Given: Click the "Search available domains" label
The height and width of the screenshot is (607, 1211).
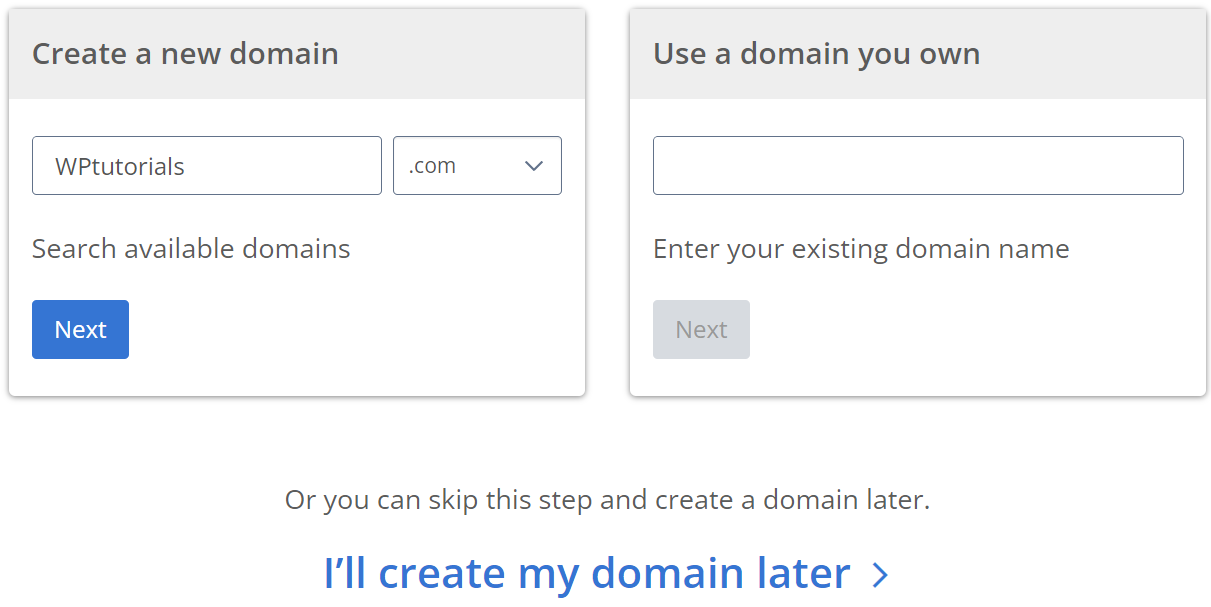Looking at the screenshot, I should coord(191,248).
